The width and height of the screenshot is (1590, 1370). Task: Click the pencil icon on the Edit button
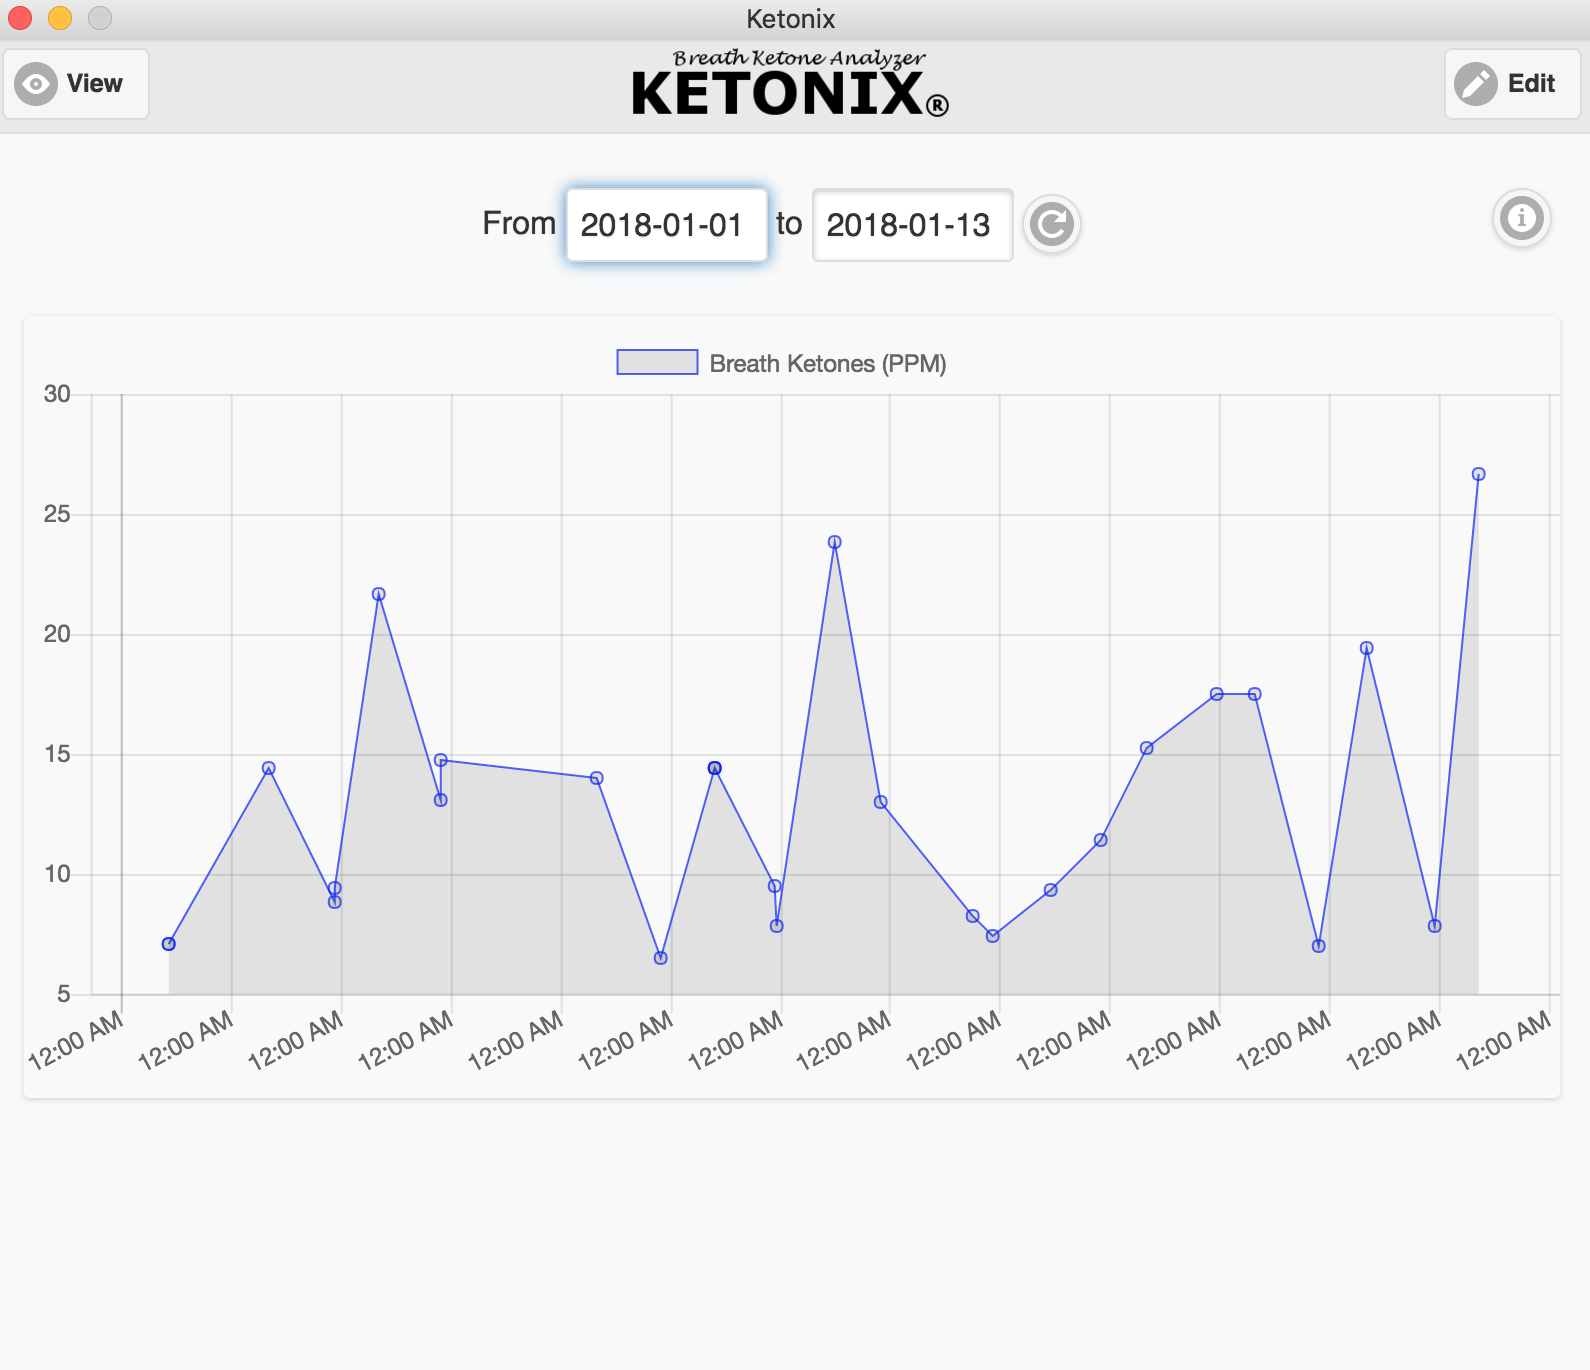(1475, 84)
